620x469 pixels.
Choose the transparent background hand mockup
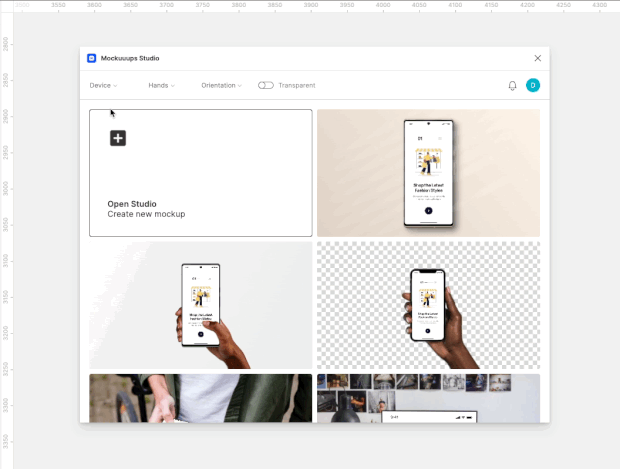(x=428, y=305)
